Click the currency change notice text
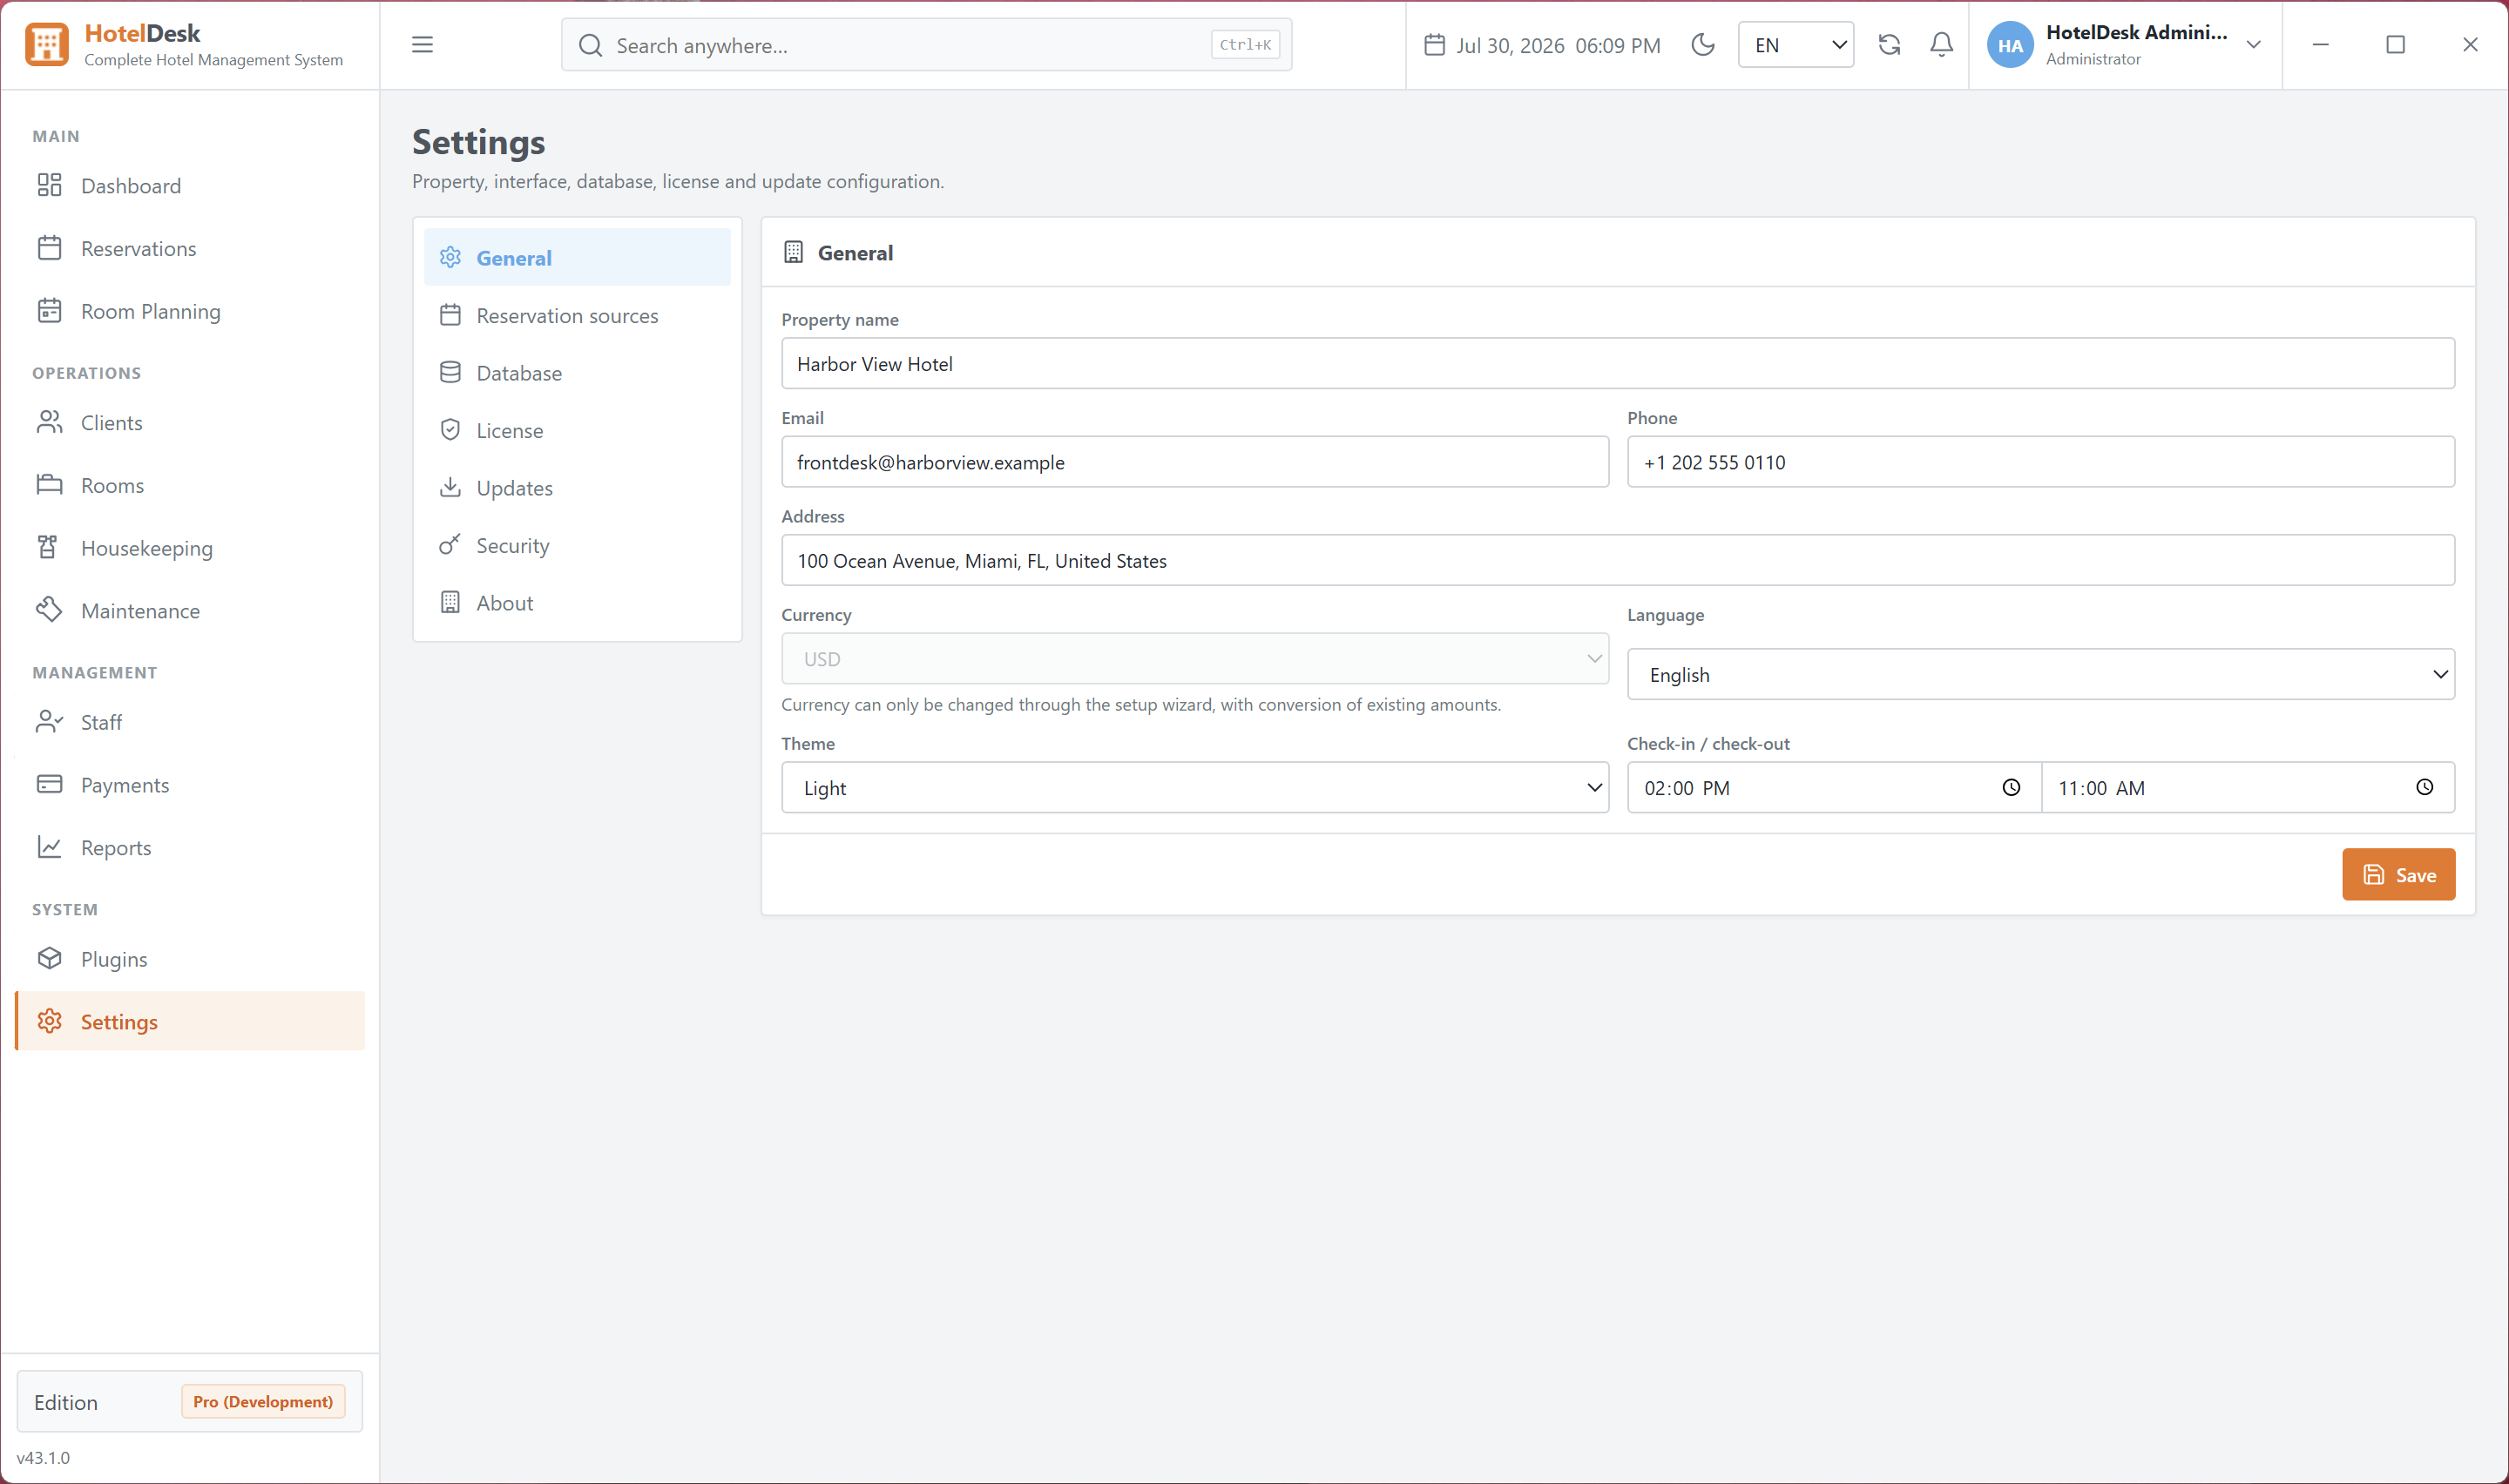The height and width of the screenshot is (1484, 2509). click(x=1140, y=704)
